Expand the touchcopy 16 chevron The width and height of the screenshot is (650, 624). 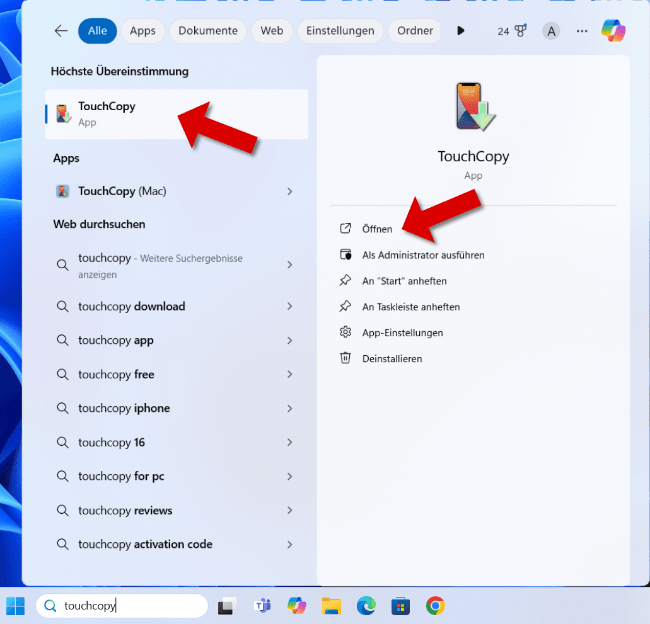pos(290,442)
